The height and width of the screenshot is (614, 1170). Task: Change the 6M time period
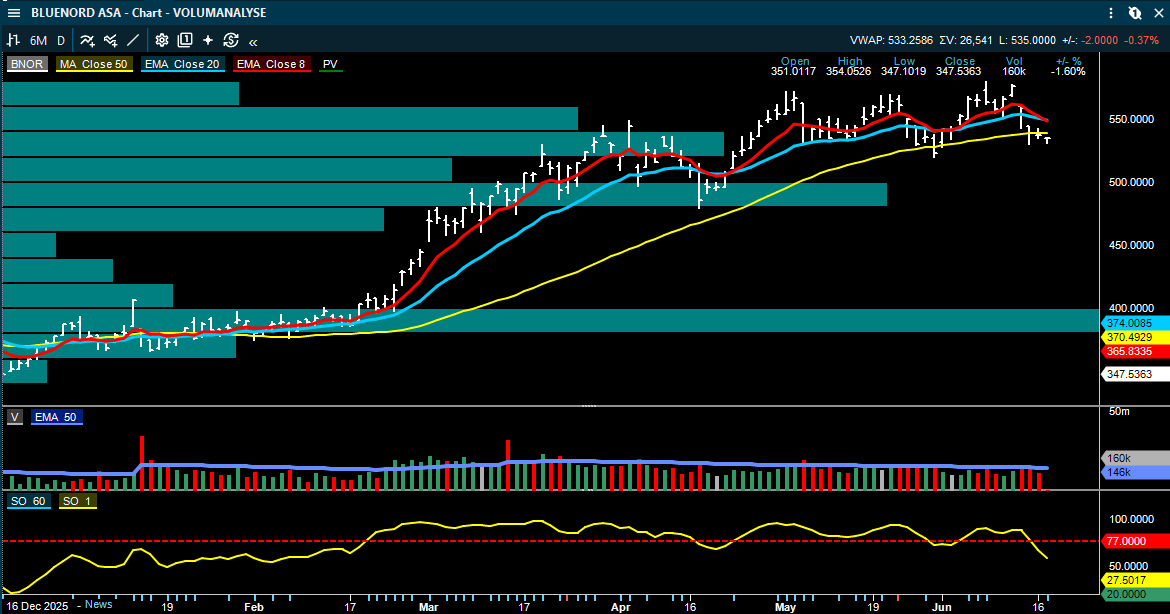pos(38,41)
